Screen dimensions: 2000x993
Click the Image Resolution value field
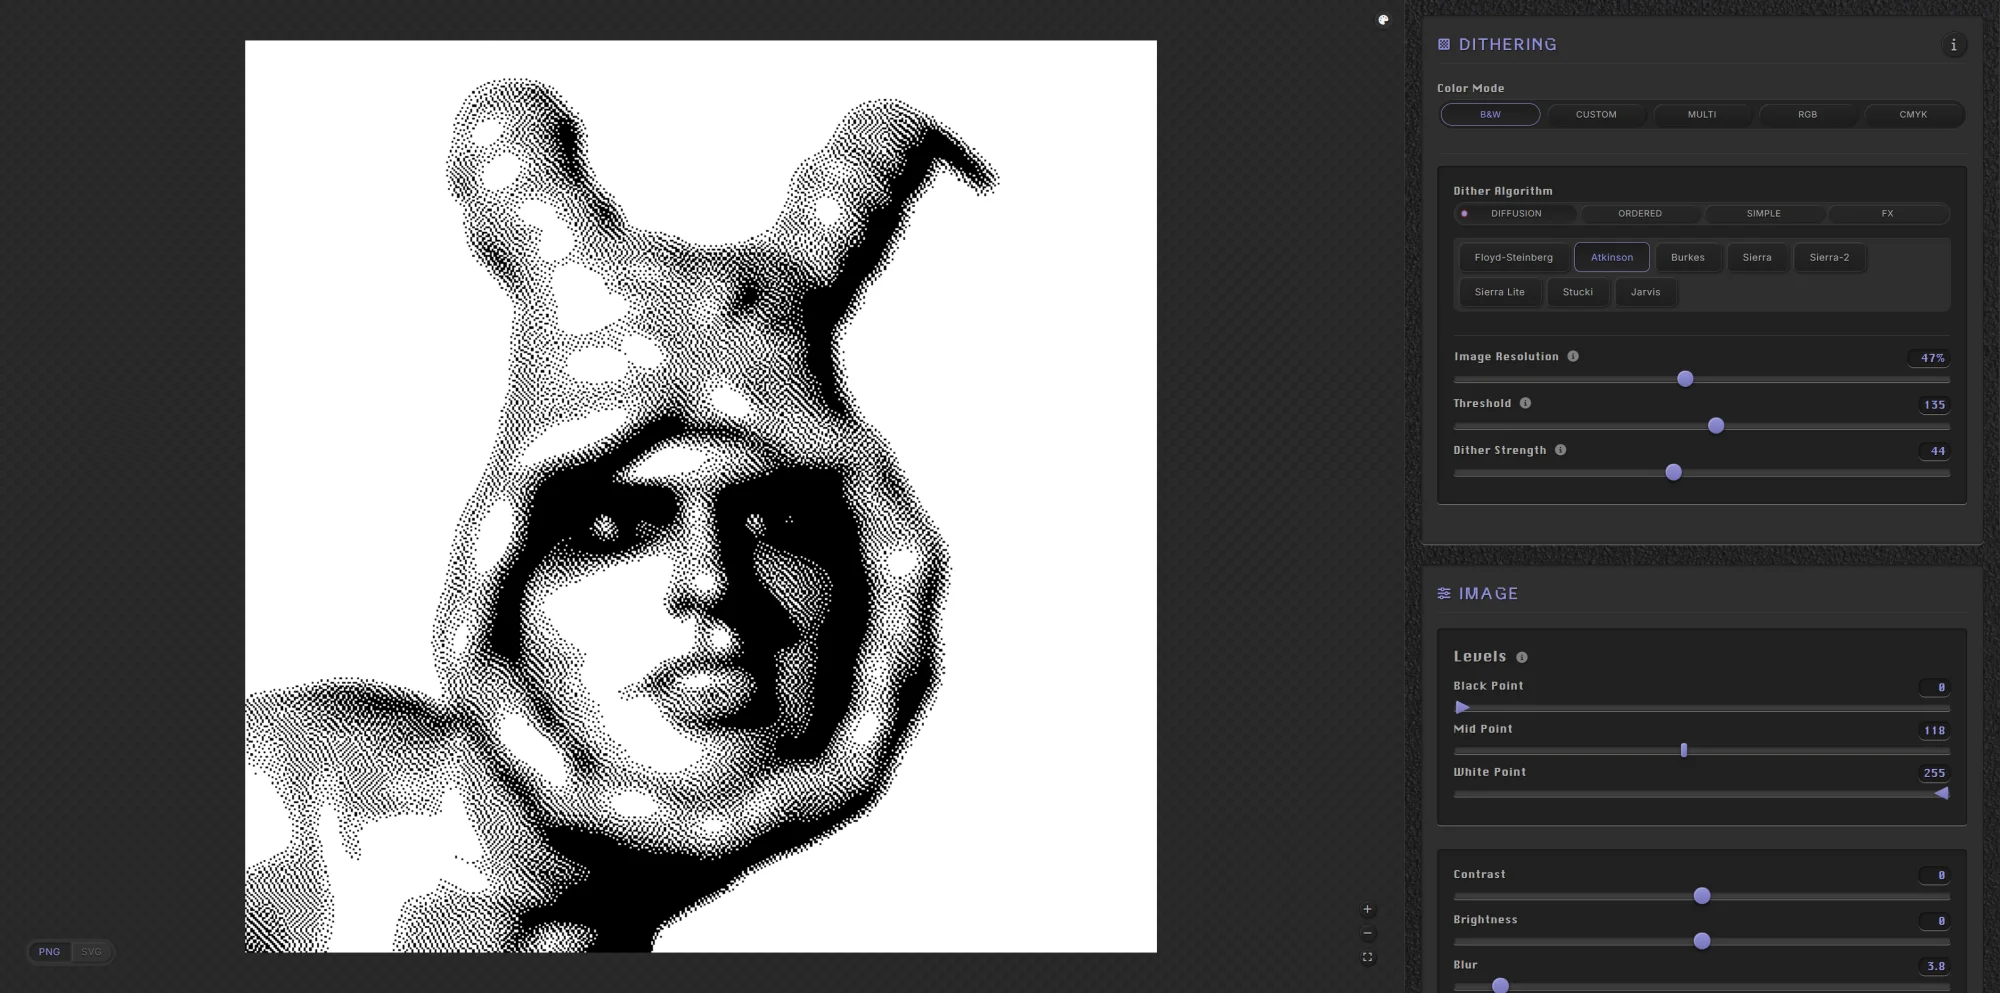click(x=1931, y=358)
